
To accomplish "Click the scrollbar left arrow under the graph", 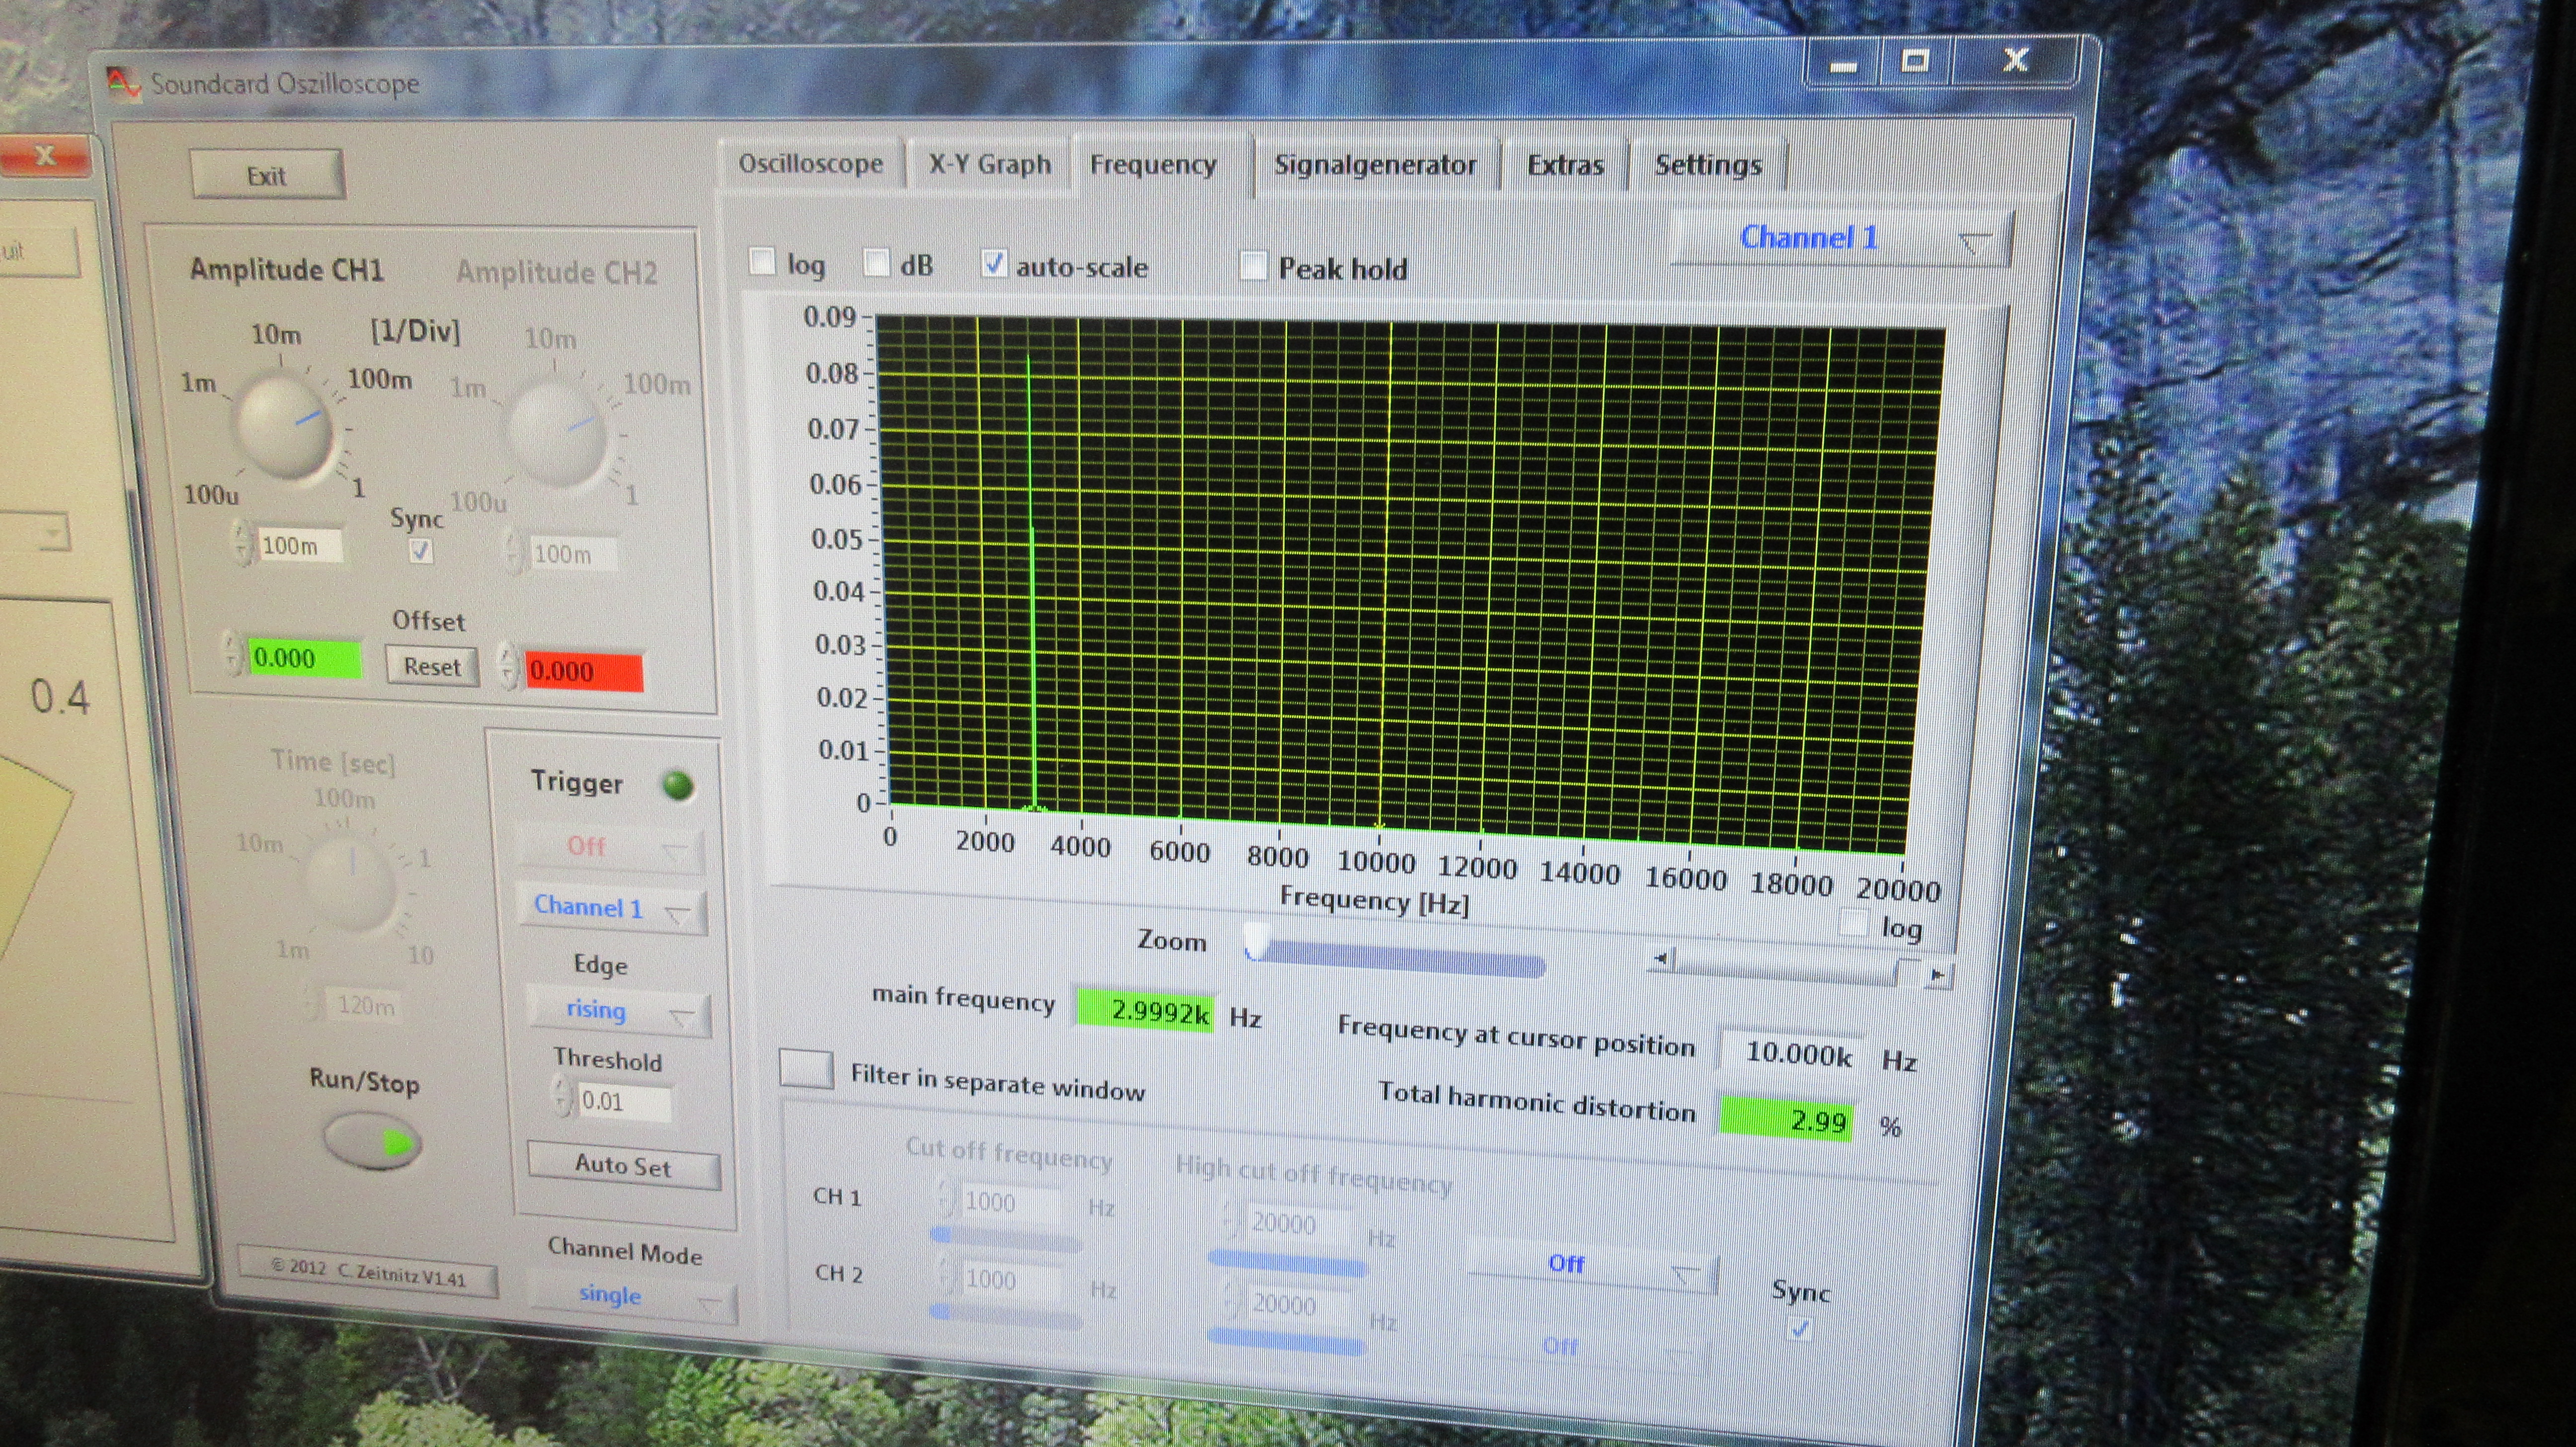I will (1660, 959).
